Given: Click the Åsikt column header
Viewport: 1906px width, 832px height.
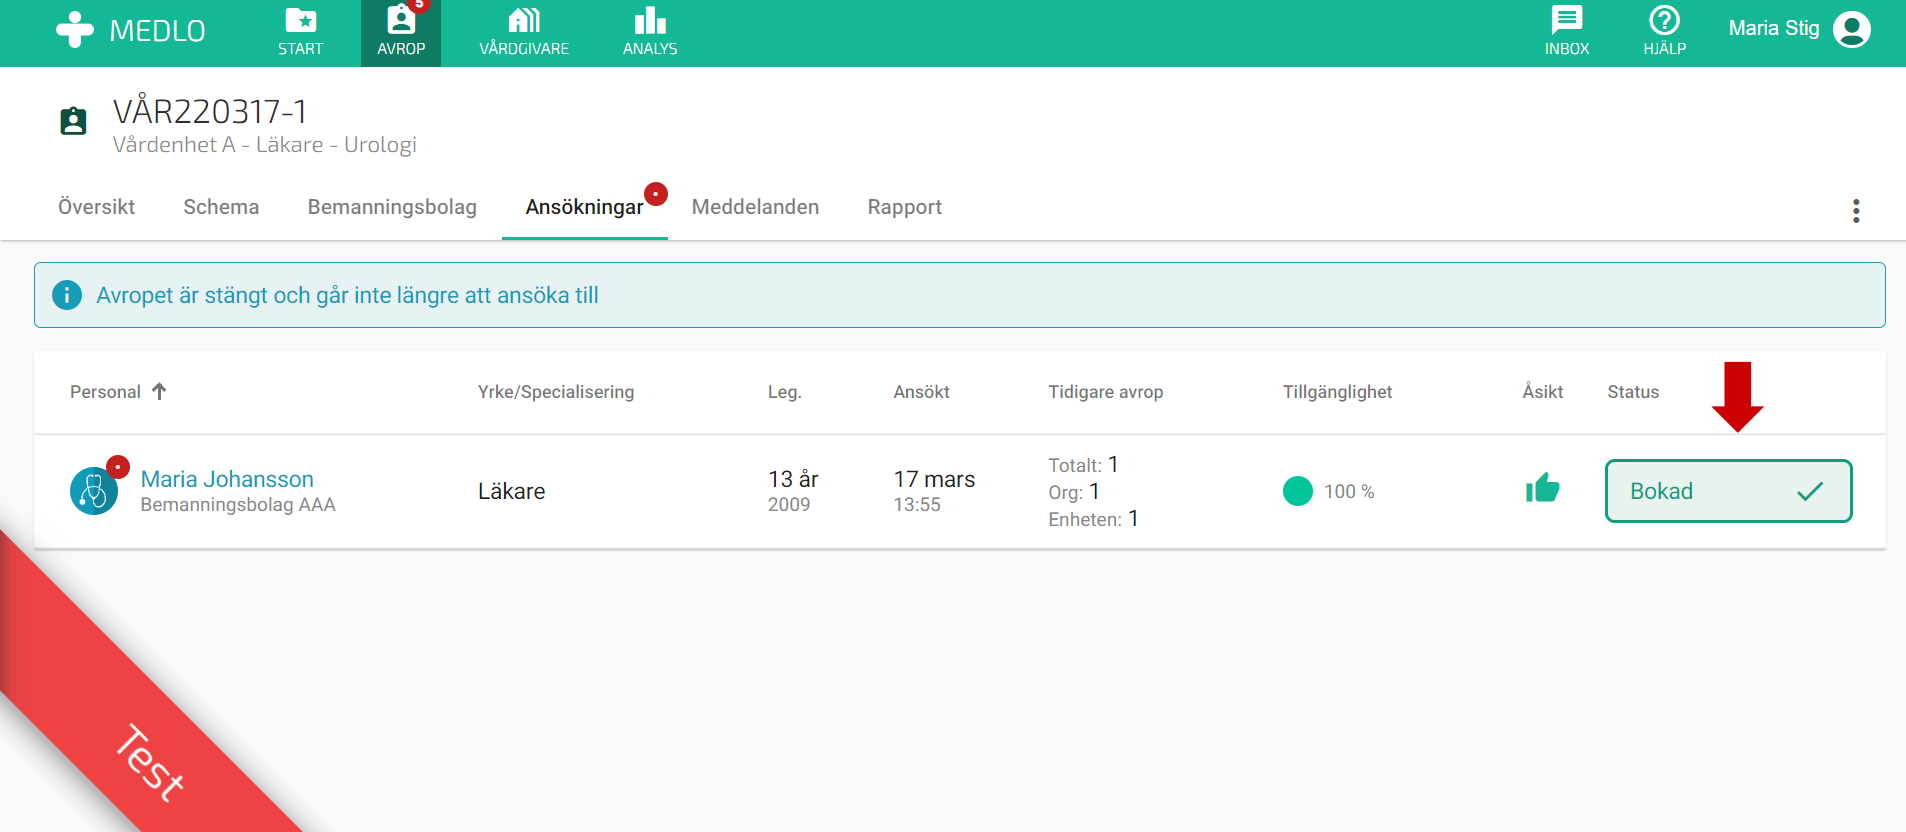Looking at the screenshot, I should (x=1542, y=392).
